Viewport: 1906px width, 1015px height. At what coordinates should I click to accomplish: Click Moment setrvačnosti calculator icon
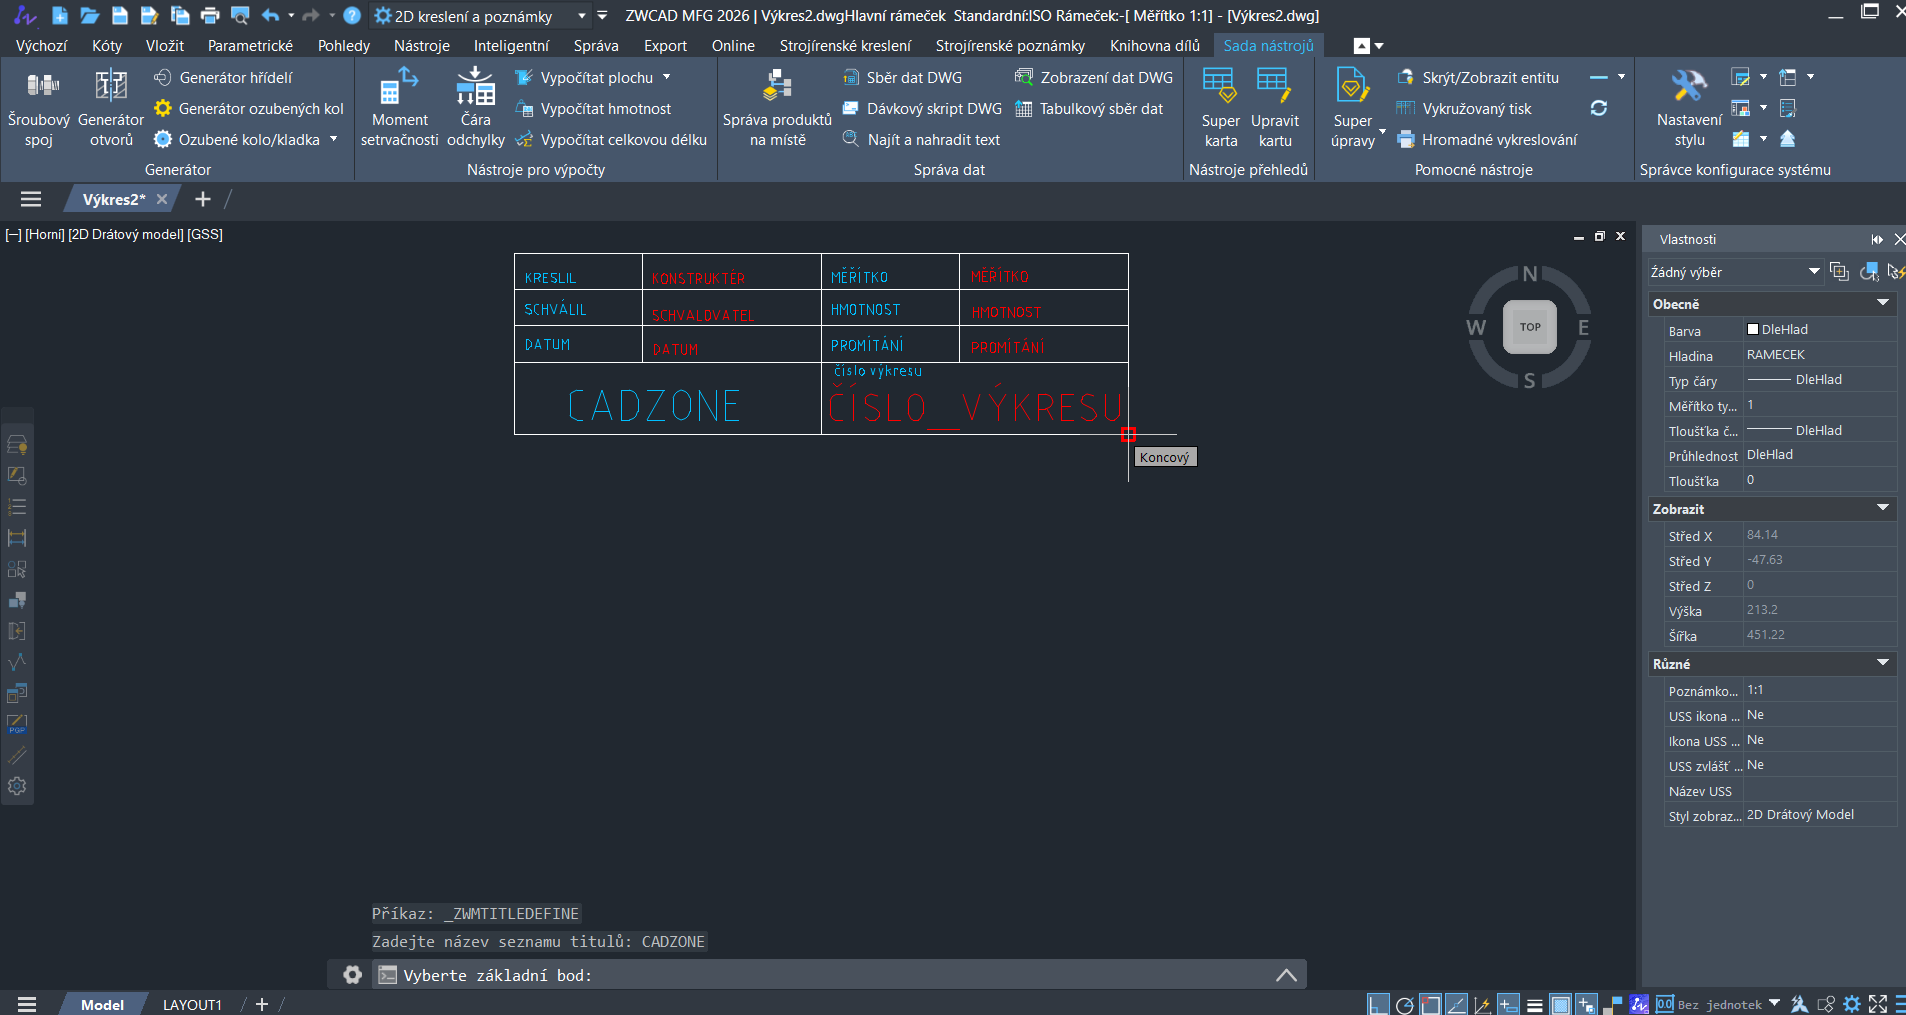[x=399, y=108]
